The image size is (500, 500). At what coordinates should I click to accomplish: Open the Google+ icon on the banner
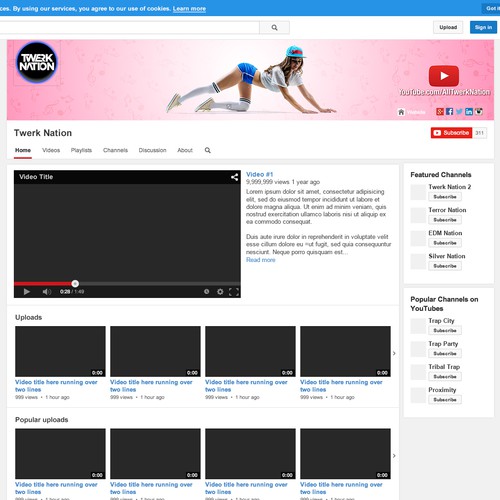(440, 112)
